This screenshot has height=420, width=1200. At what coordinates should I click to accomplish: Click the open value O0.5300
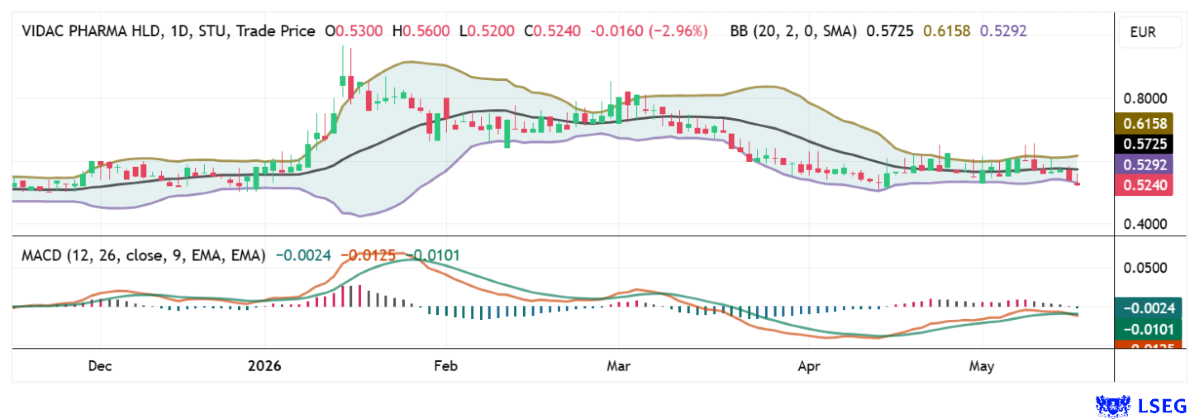[352, 31]
